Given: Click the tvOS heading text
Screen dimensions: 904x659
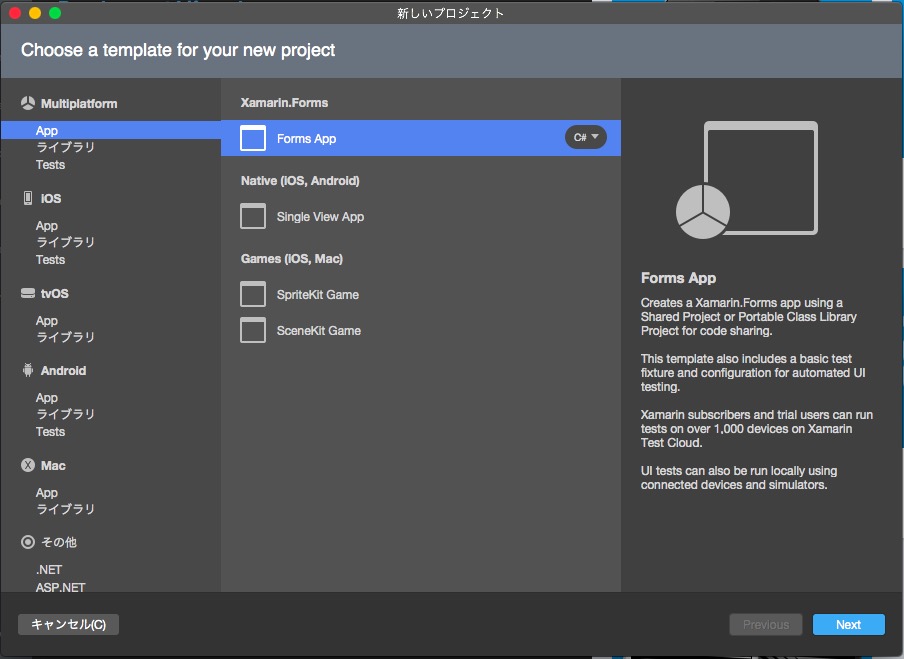Looking at the screenshot, I should click(55, 293).
